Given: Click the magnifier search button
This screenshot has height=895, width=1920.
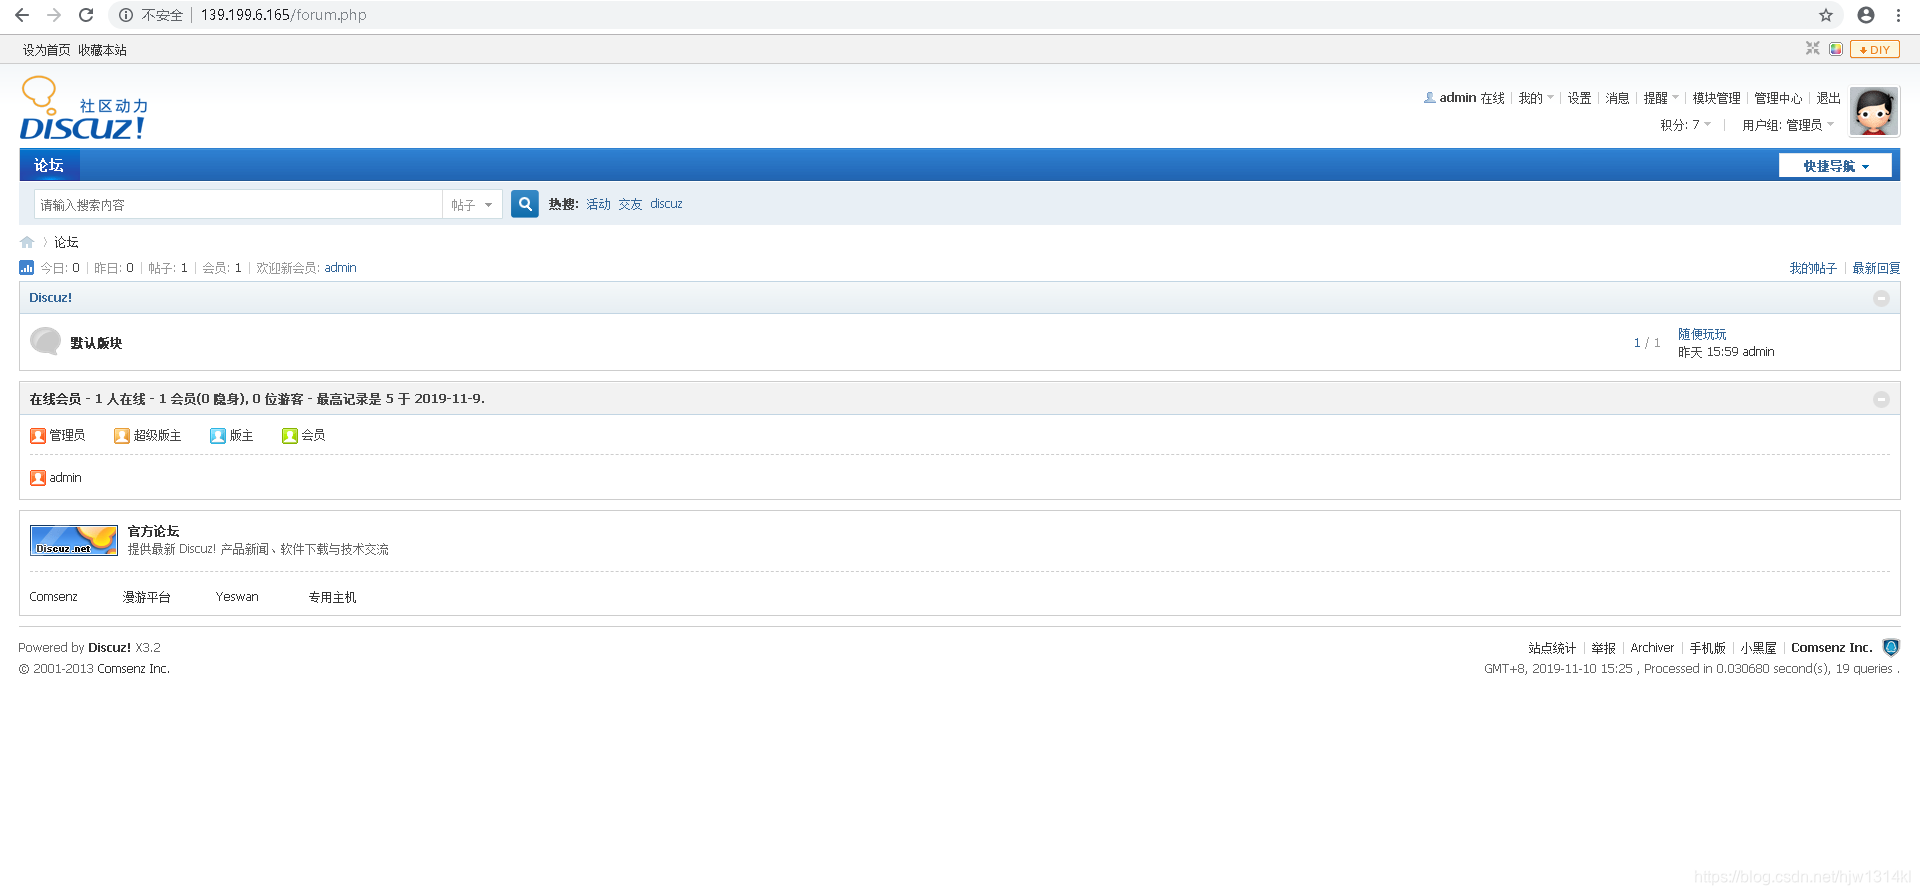Looking at the screenshot, I should pos(525,204).
